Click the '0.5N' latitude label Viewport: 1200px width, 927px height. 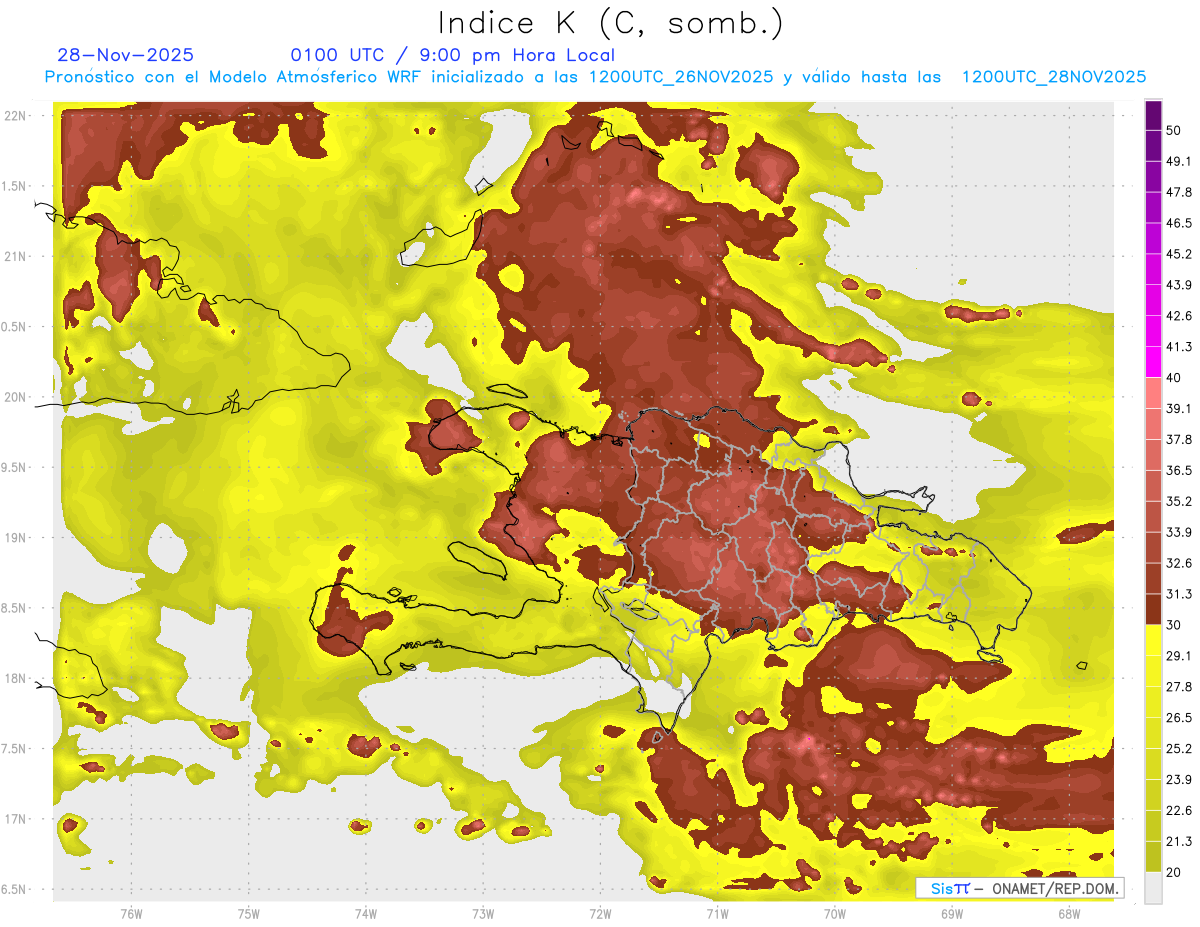[14, 327]
